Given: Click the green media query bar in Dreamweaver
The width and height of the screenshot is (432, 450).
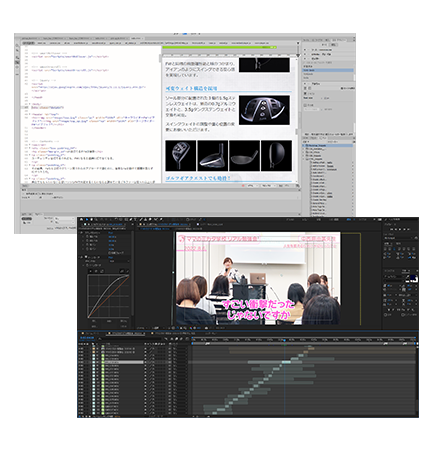Looking at the screenshot, I should tap(219, 48).
